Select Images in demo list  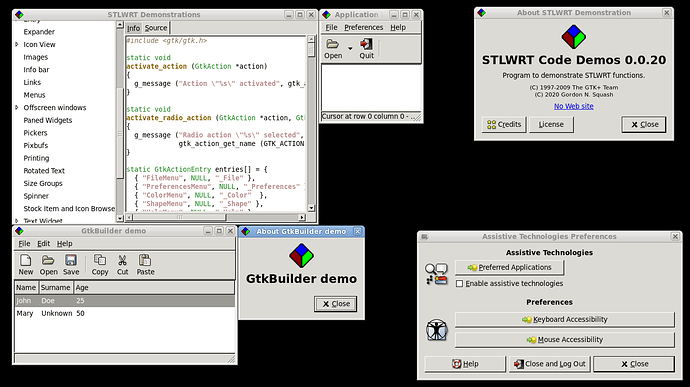coord(36,57)
